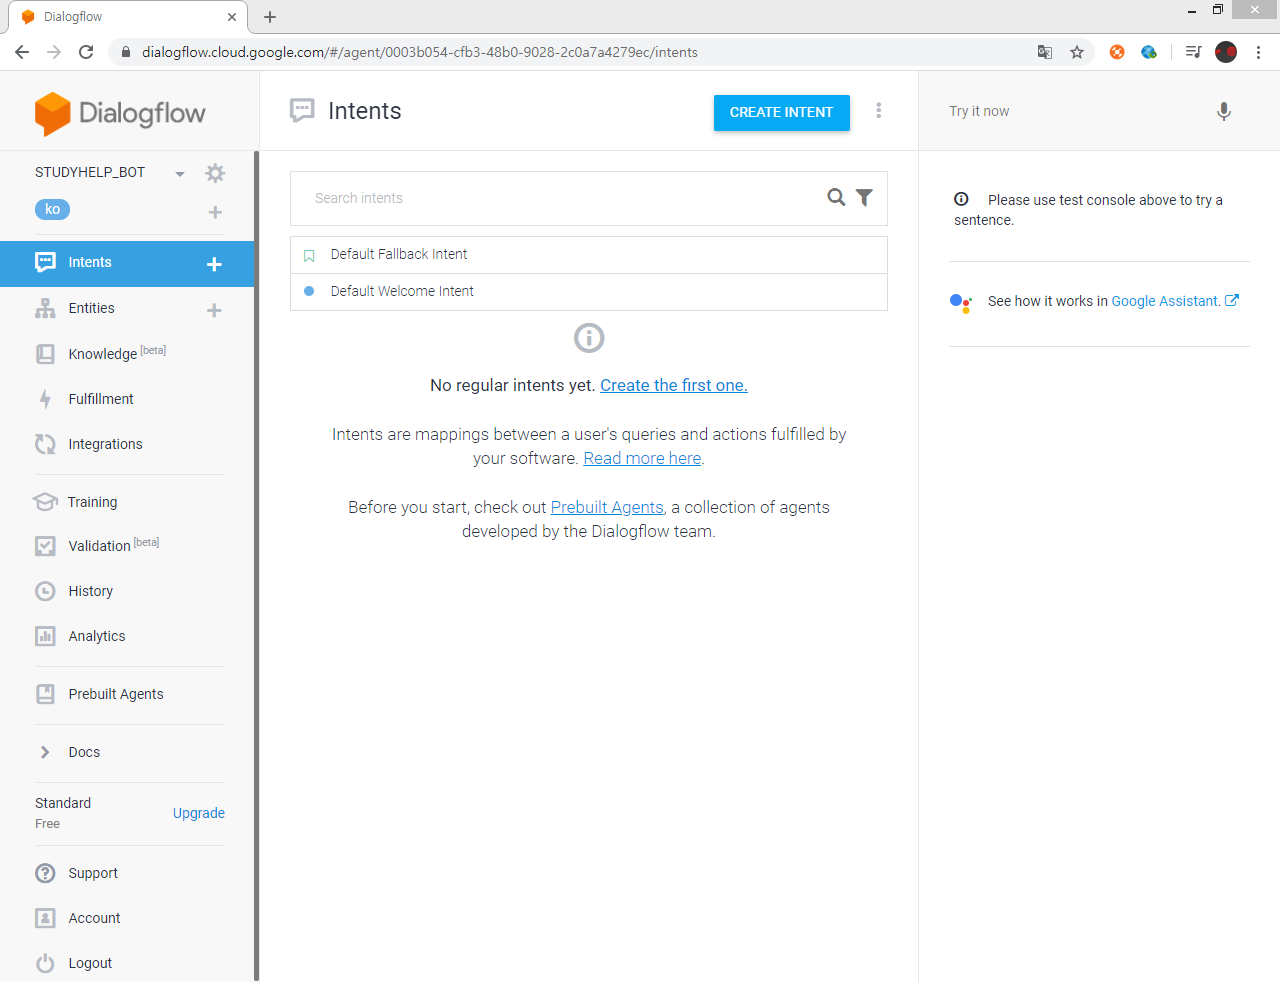Click the browser address bar URL
1280x982 pixels.
click(x=420, y=52)
